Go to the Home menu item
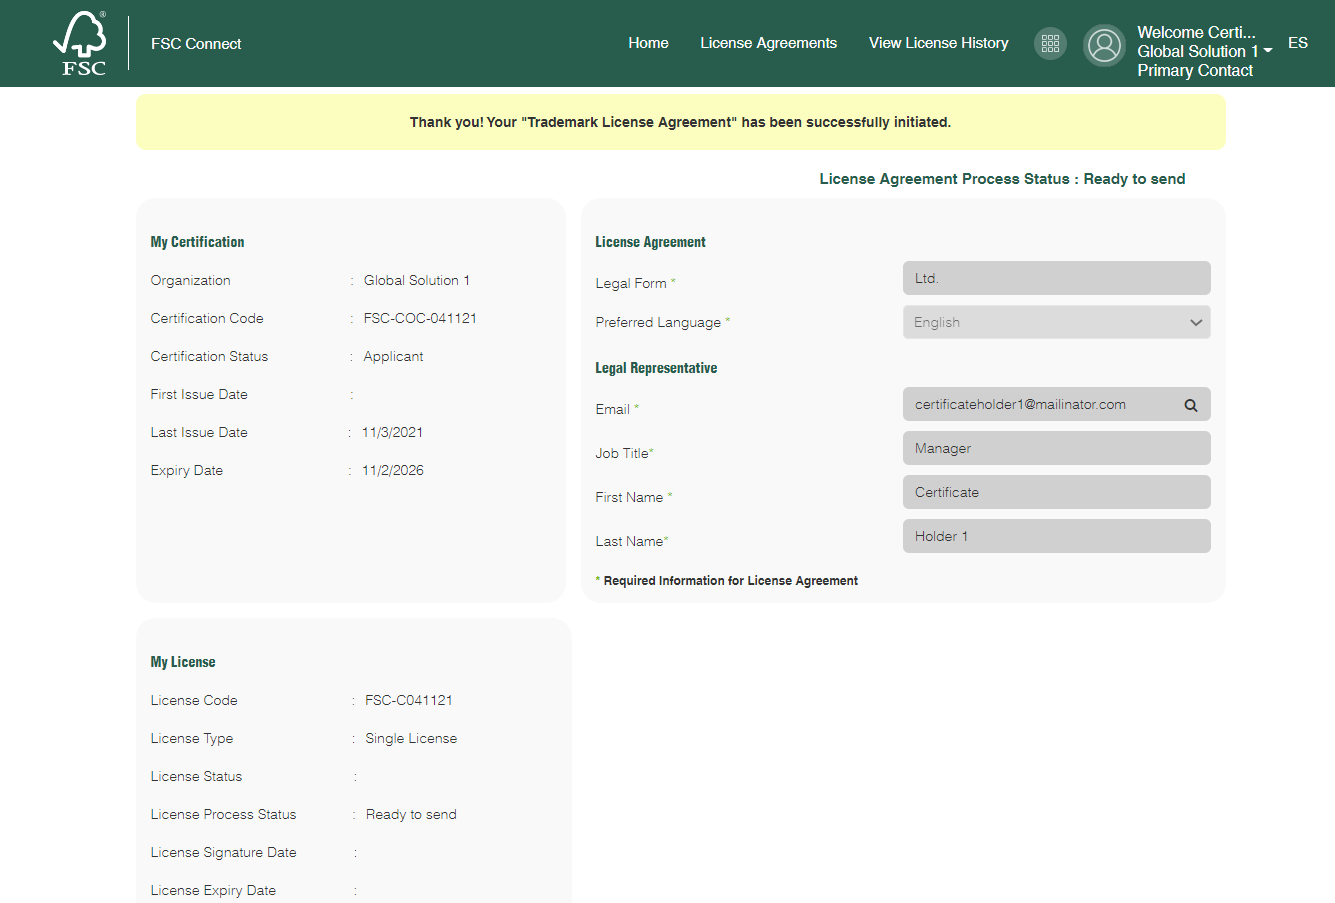1335x903 pixels. pos(648,43)
